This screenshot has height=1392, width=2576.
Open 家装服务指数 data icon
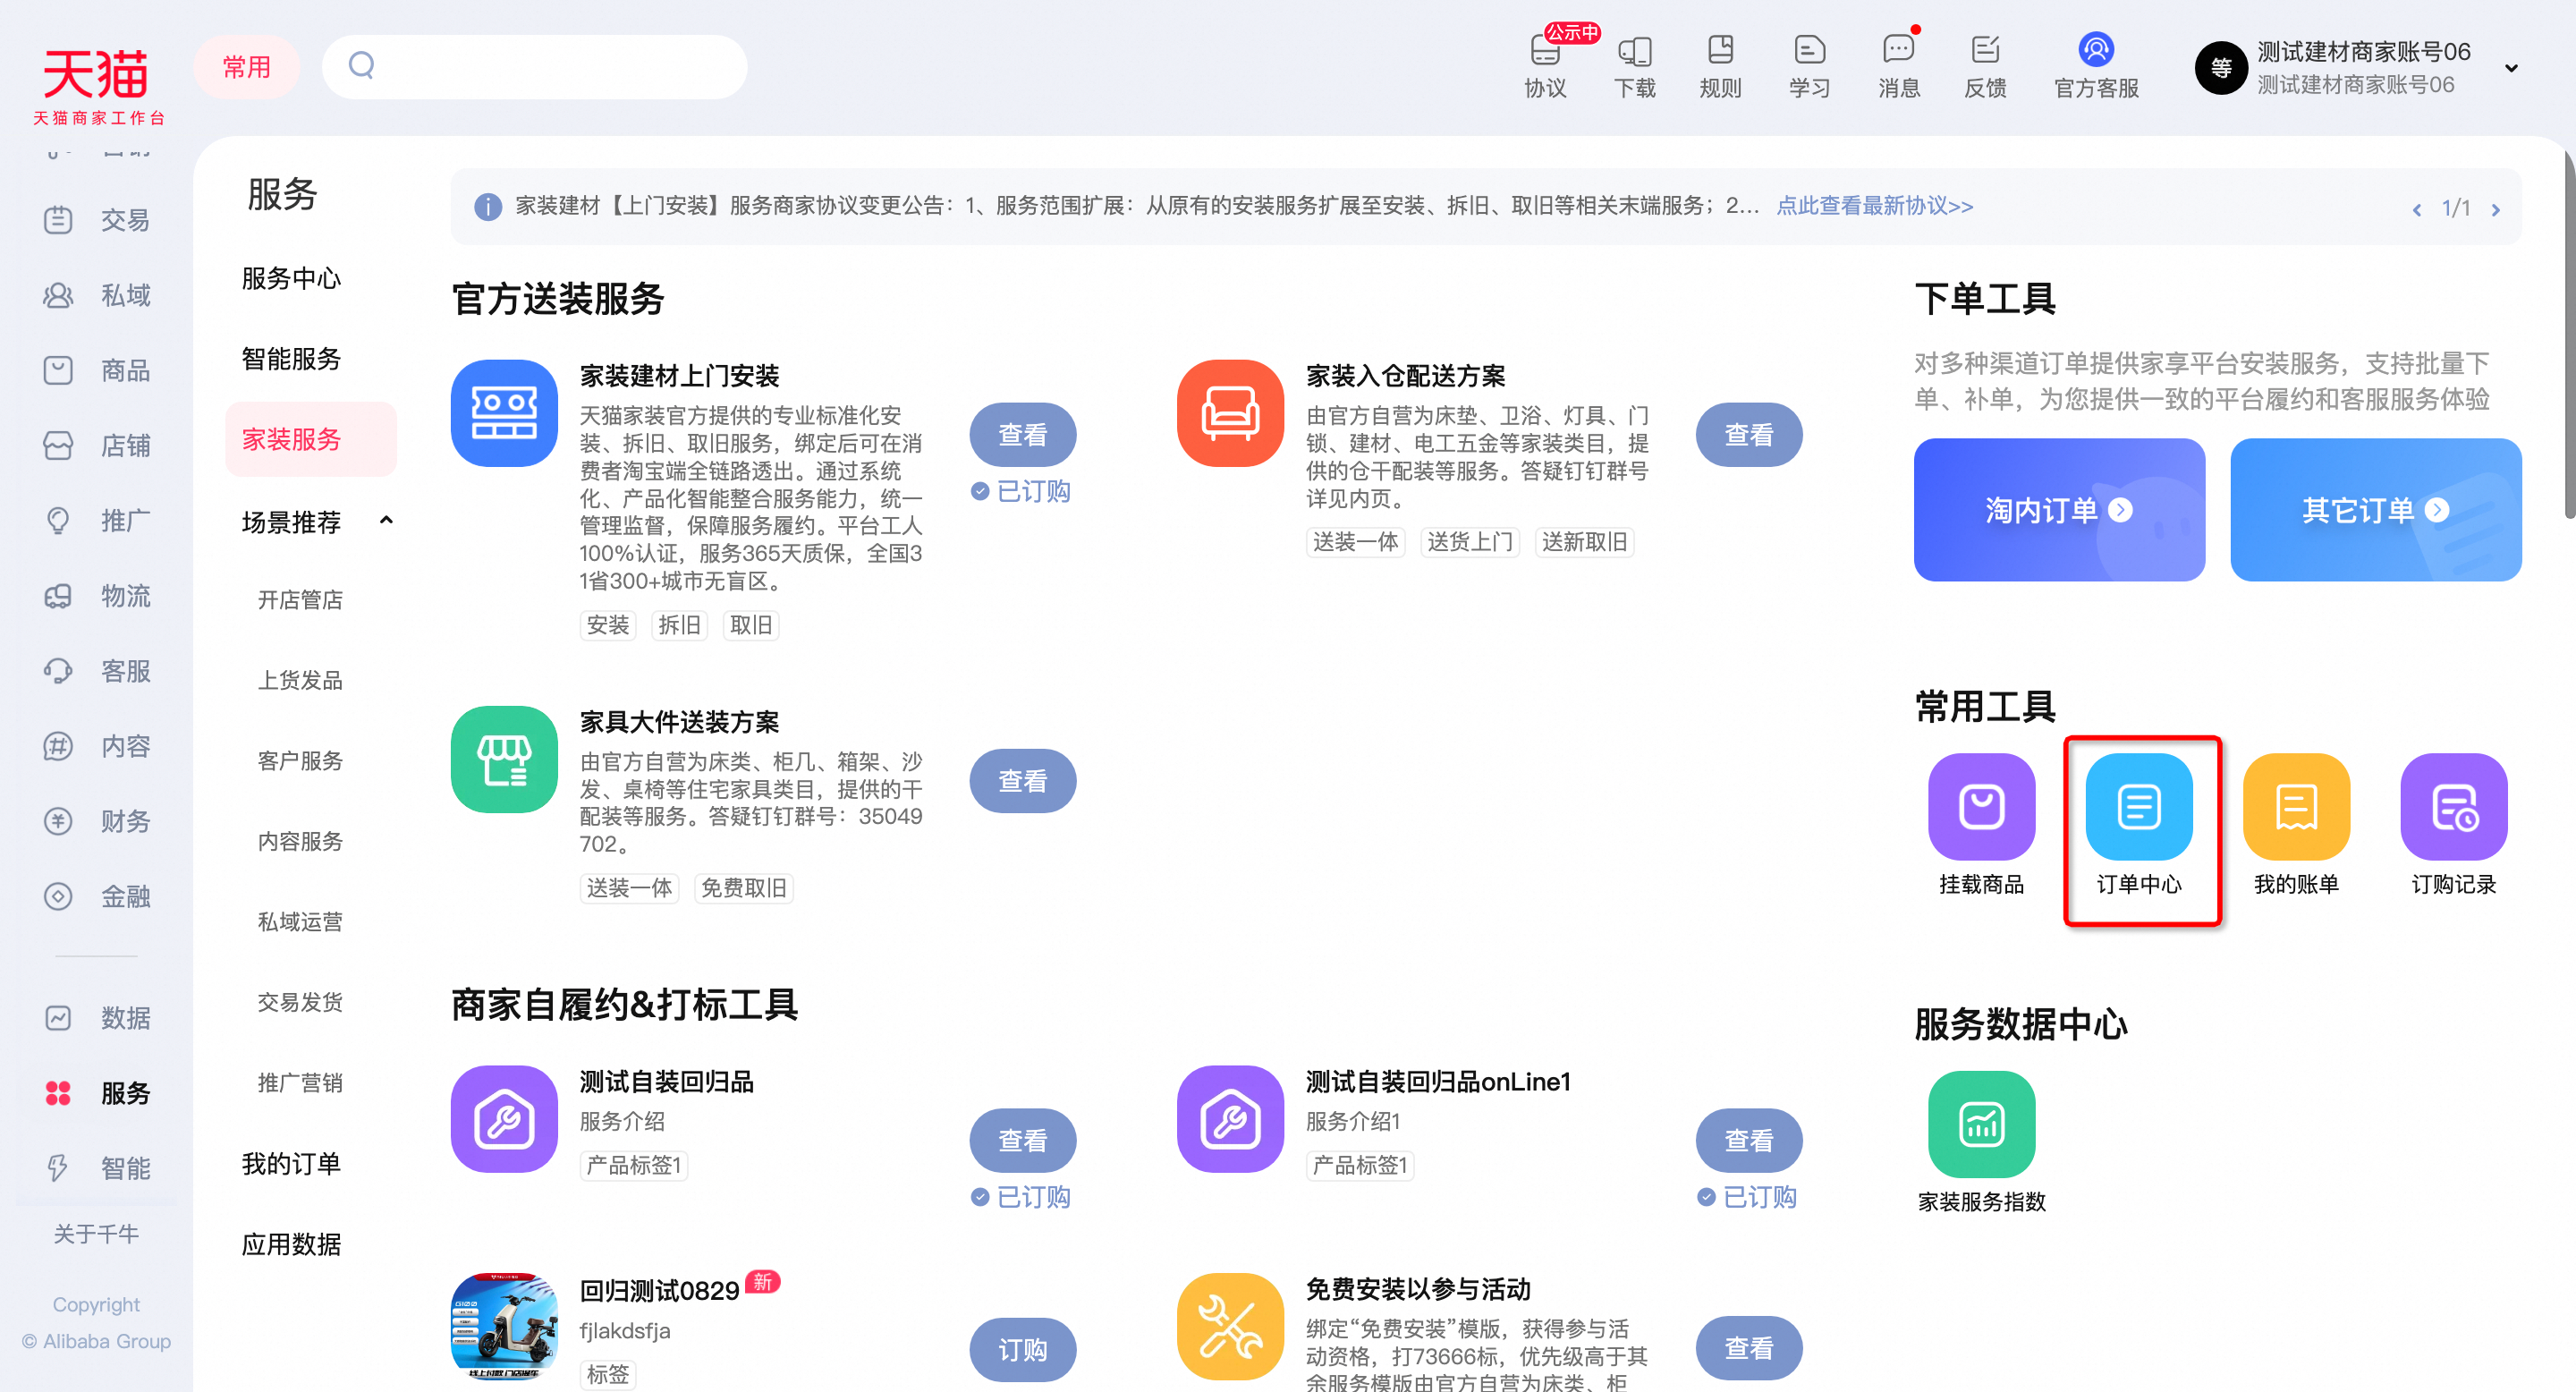pyautogui.click(x=1981, y=1124)
